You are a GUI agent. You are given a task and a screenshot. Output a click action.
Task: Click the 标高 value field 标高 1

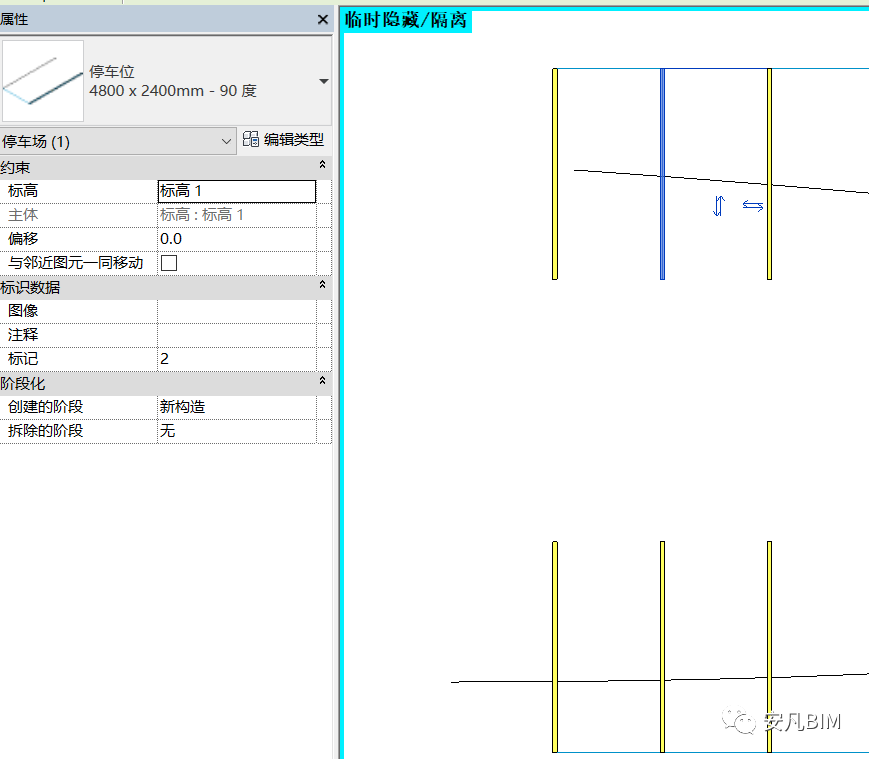(x=237, y=191)
